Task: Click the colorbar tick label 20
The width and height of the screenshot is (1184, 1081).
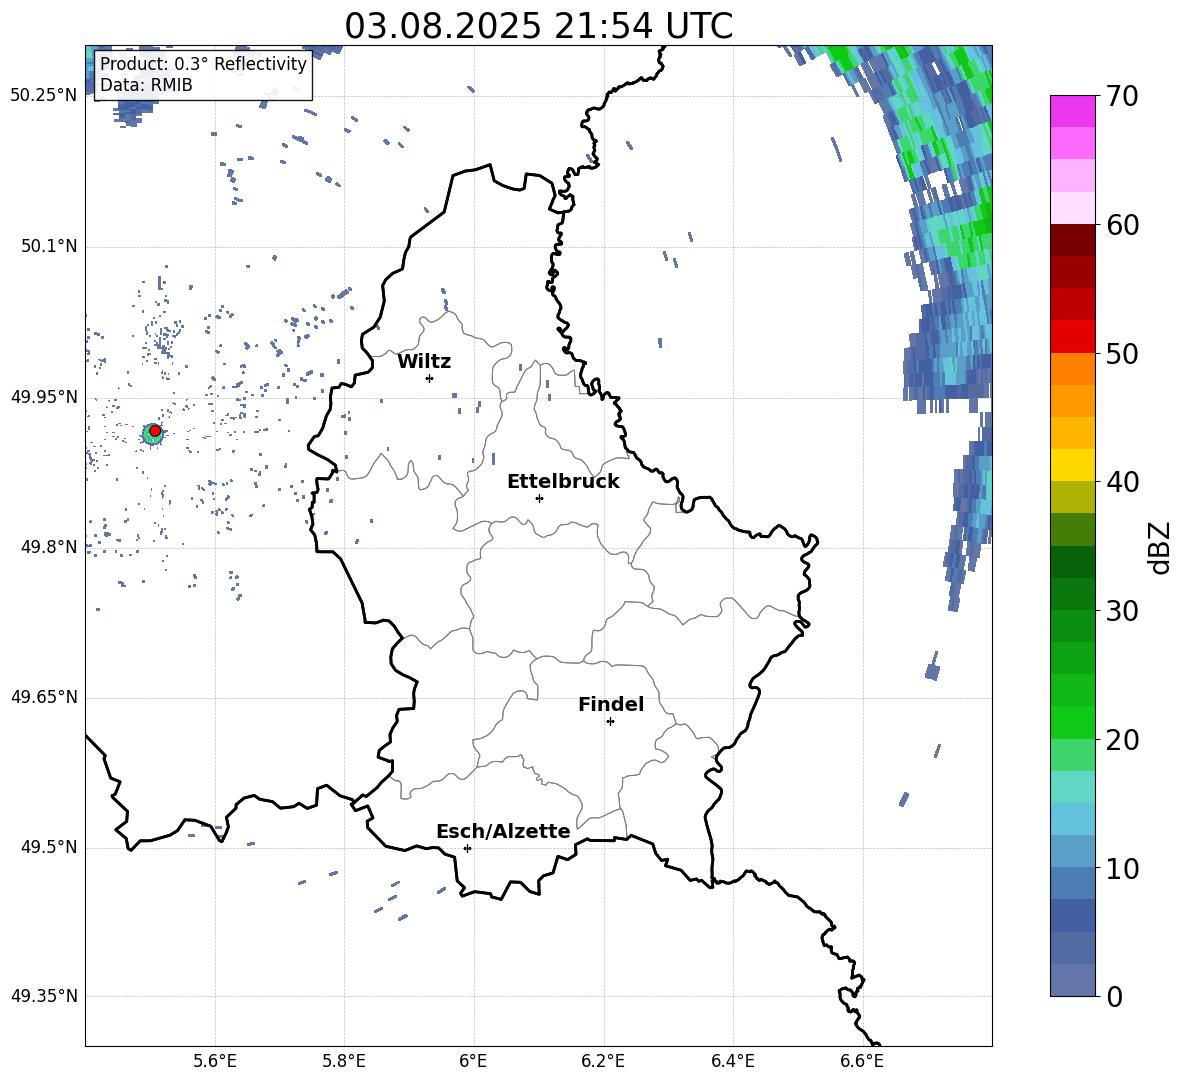Action: [1122, 740]
